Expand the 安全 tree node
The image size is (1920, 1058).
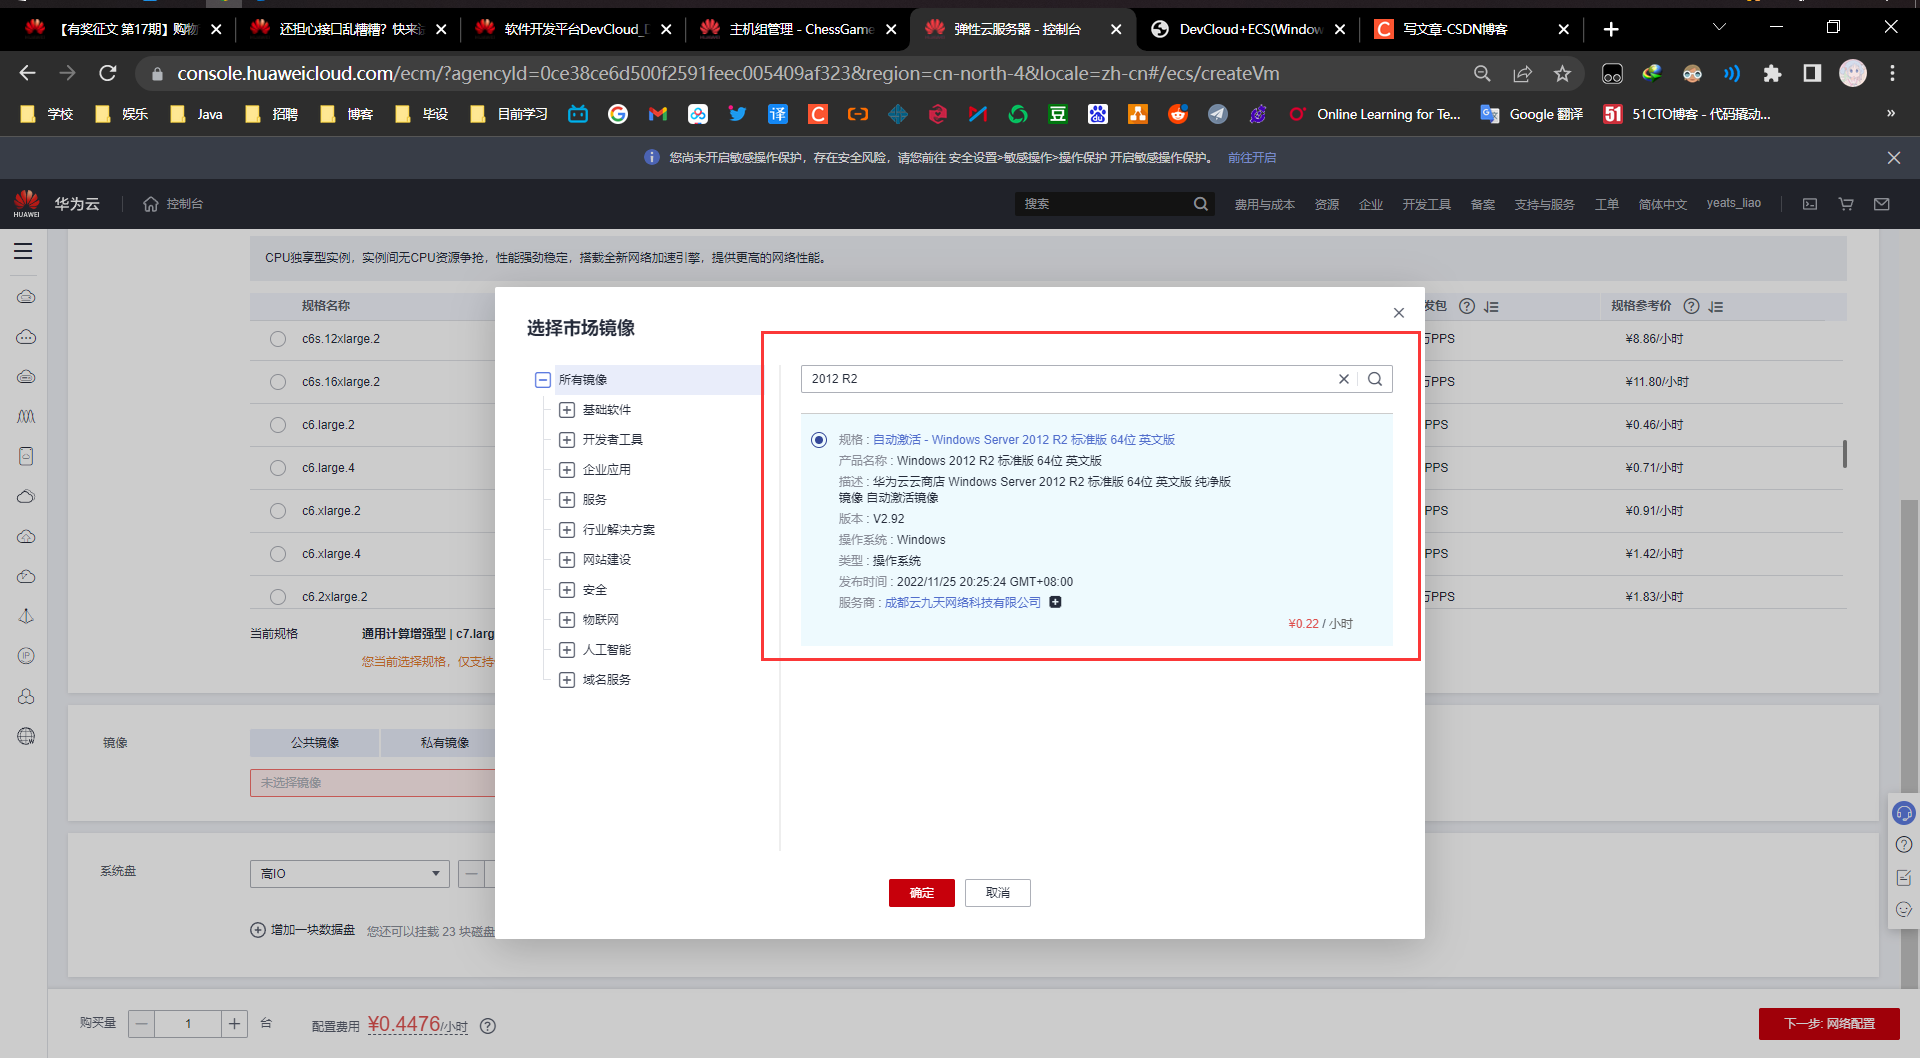point(567,590)
